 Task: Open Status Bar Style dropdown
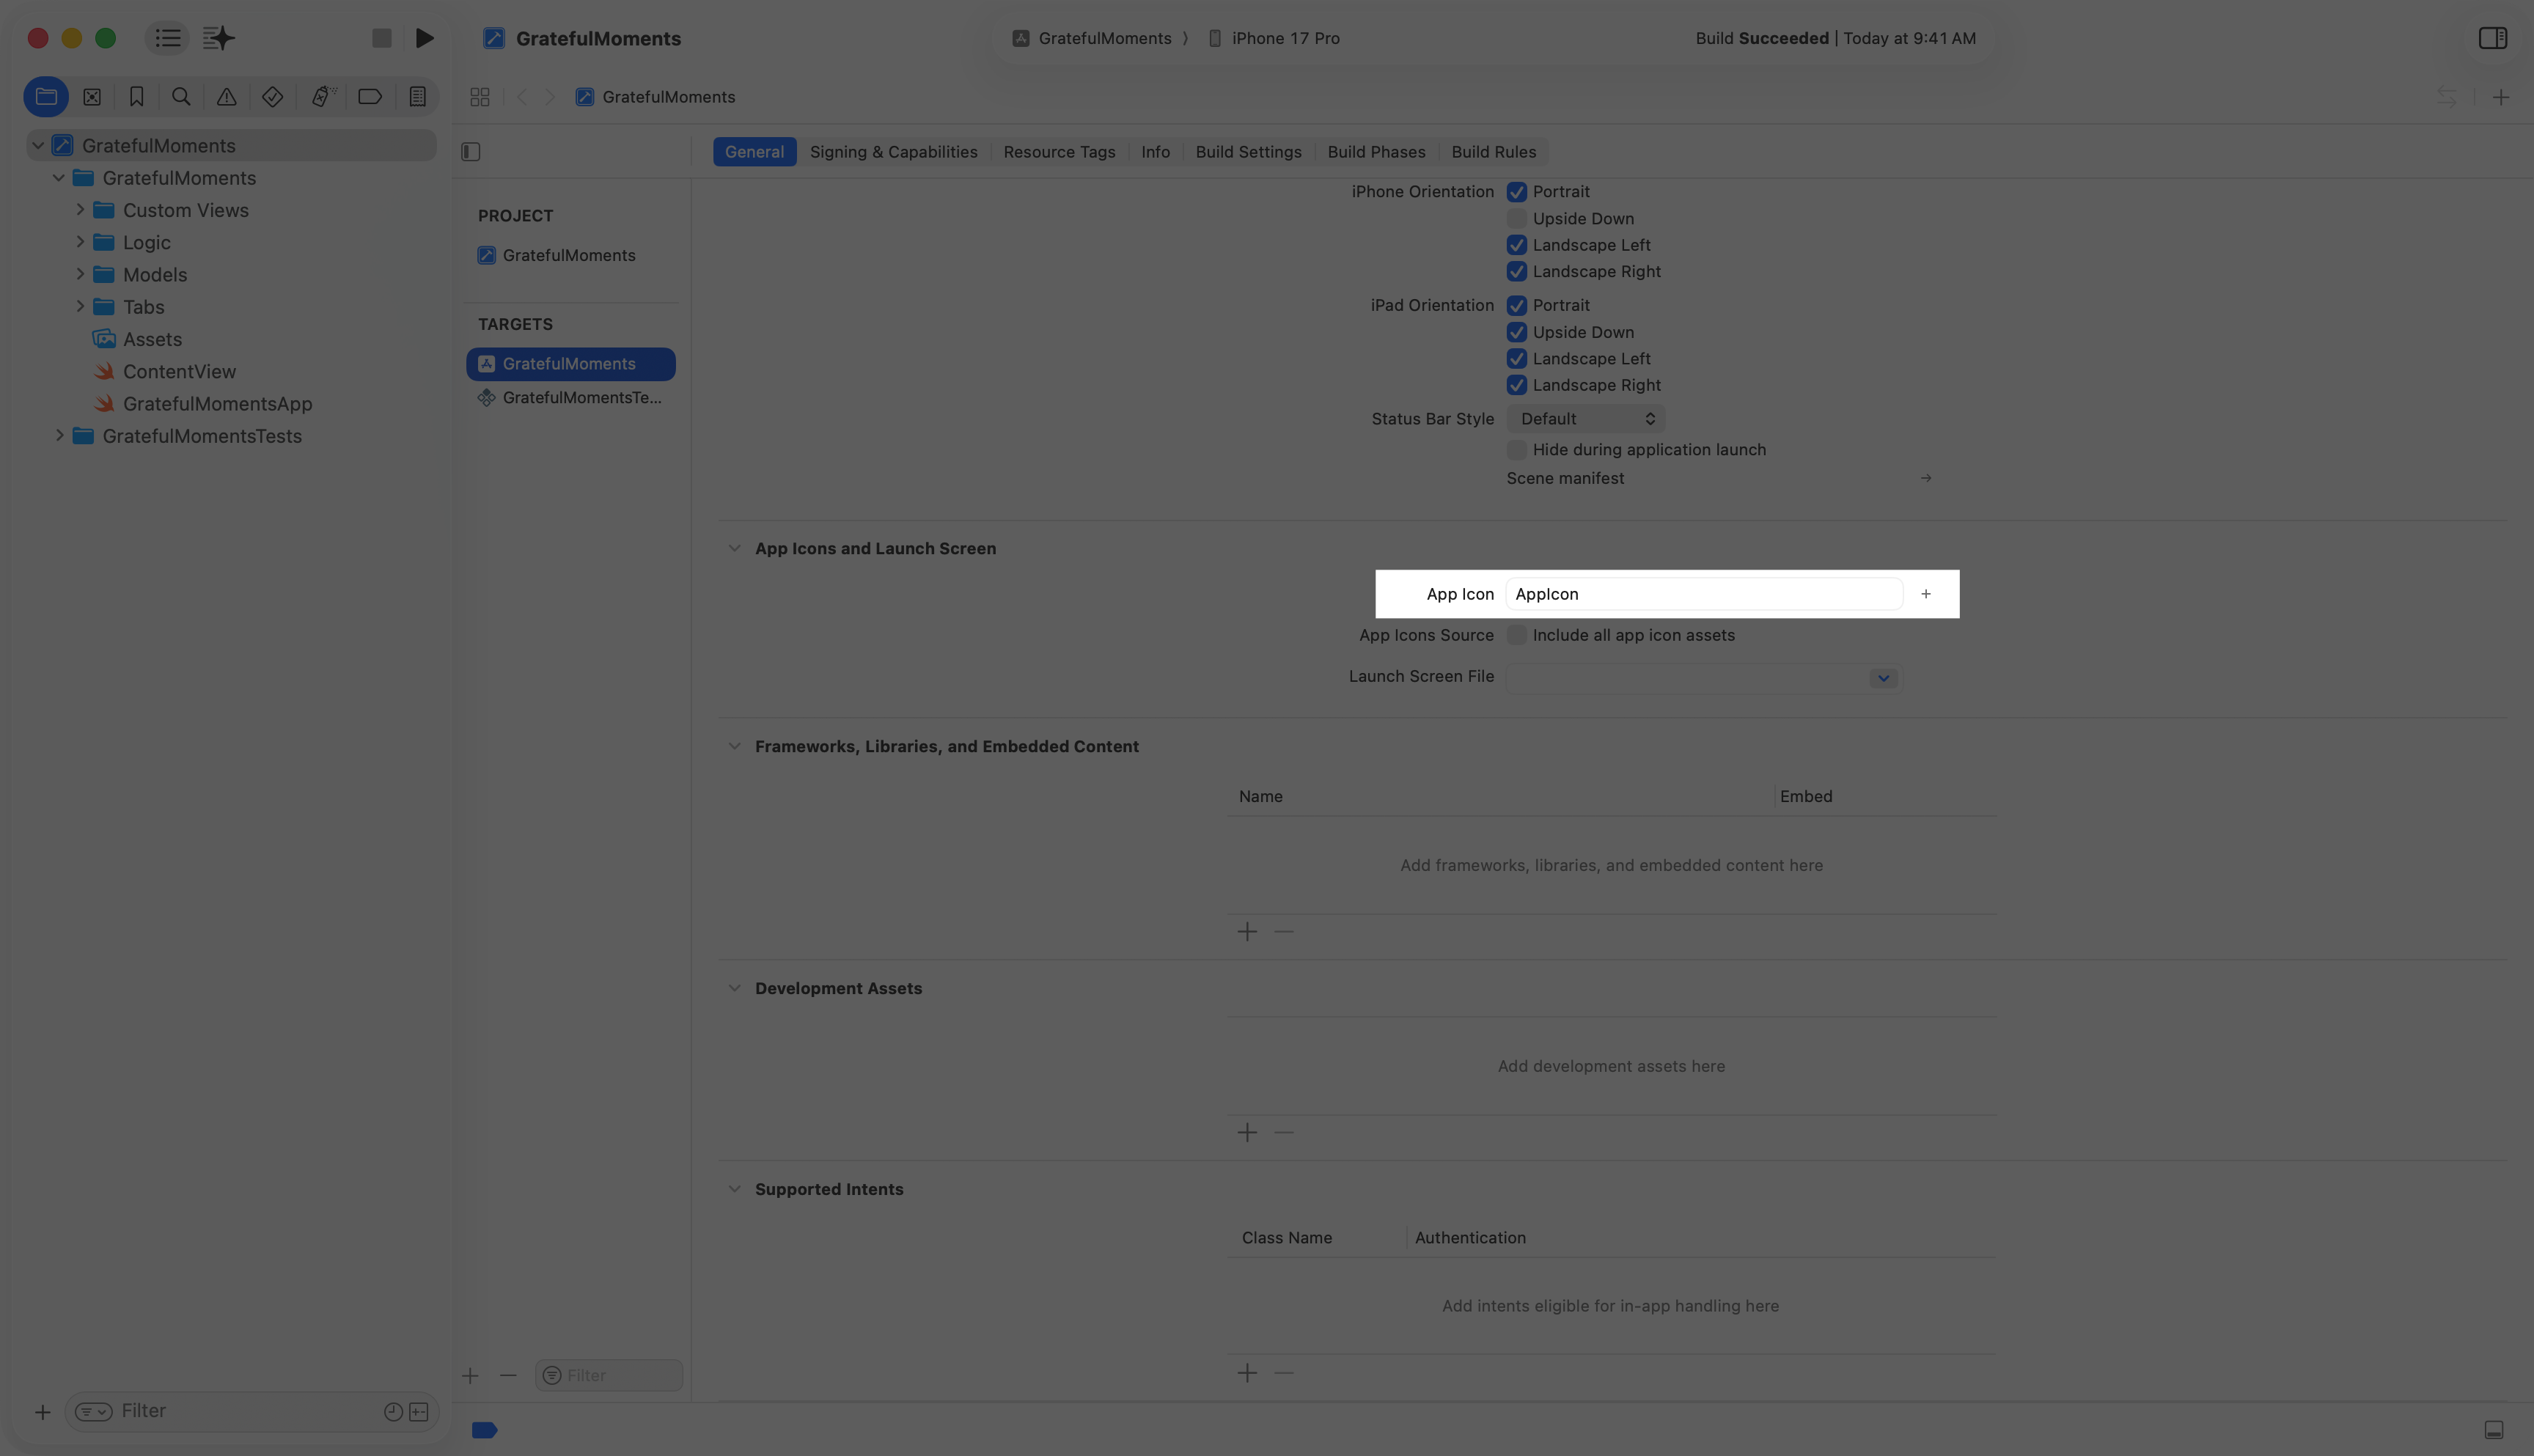pyautogui.click(x=1585, y=419)
